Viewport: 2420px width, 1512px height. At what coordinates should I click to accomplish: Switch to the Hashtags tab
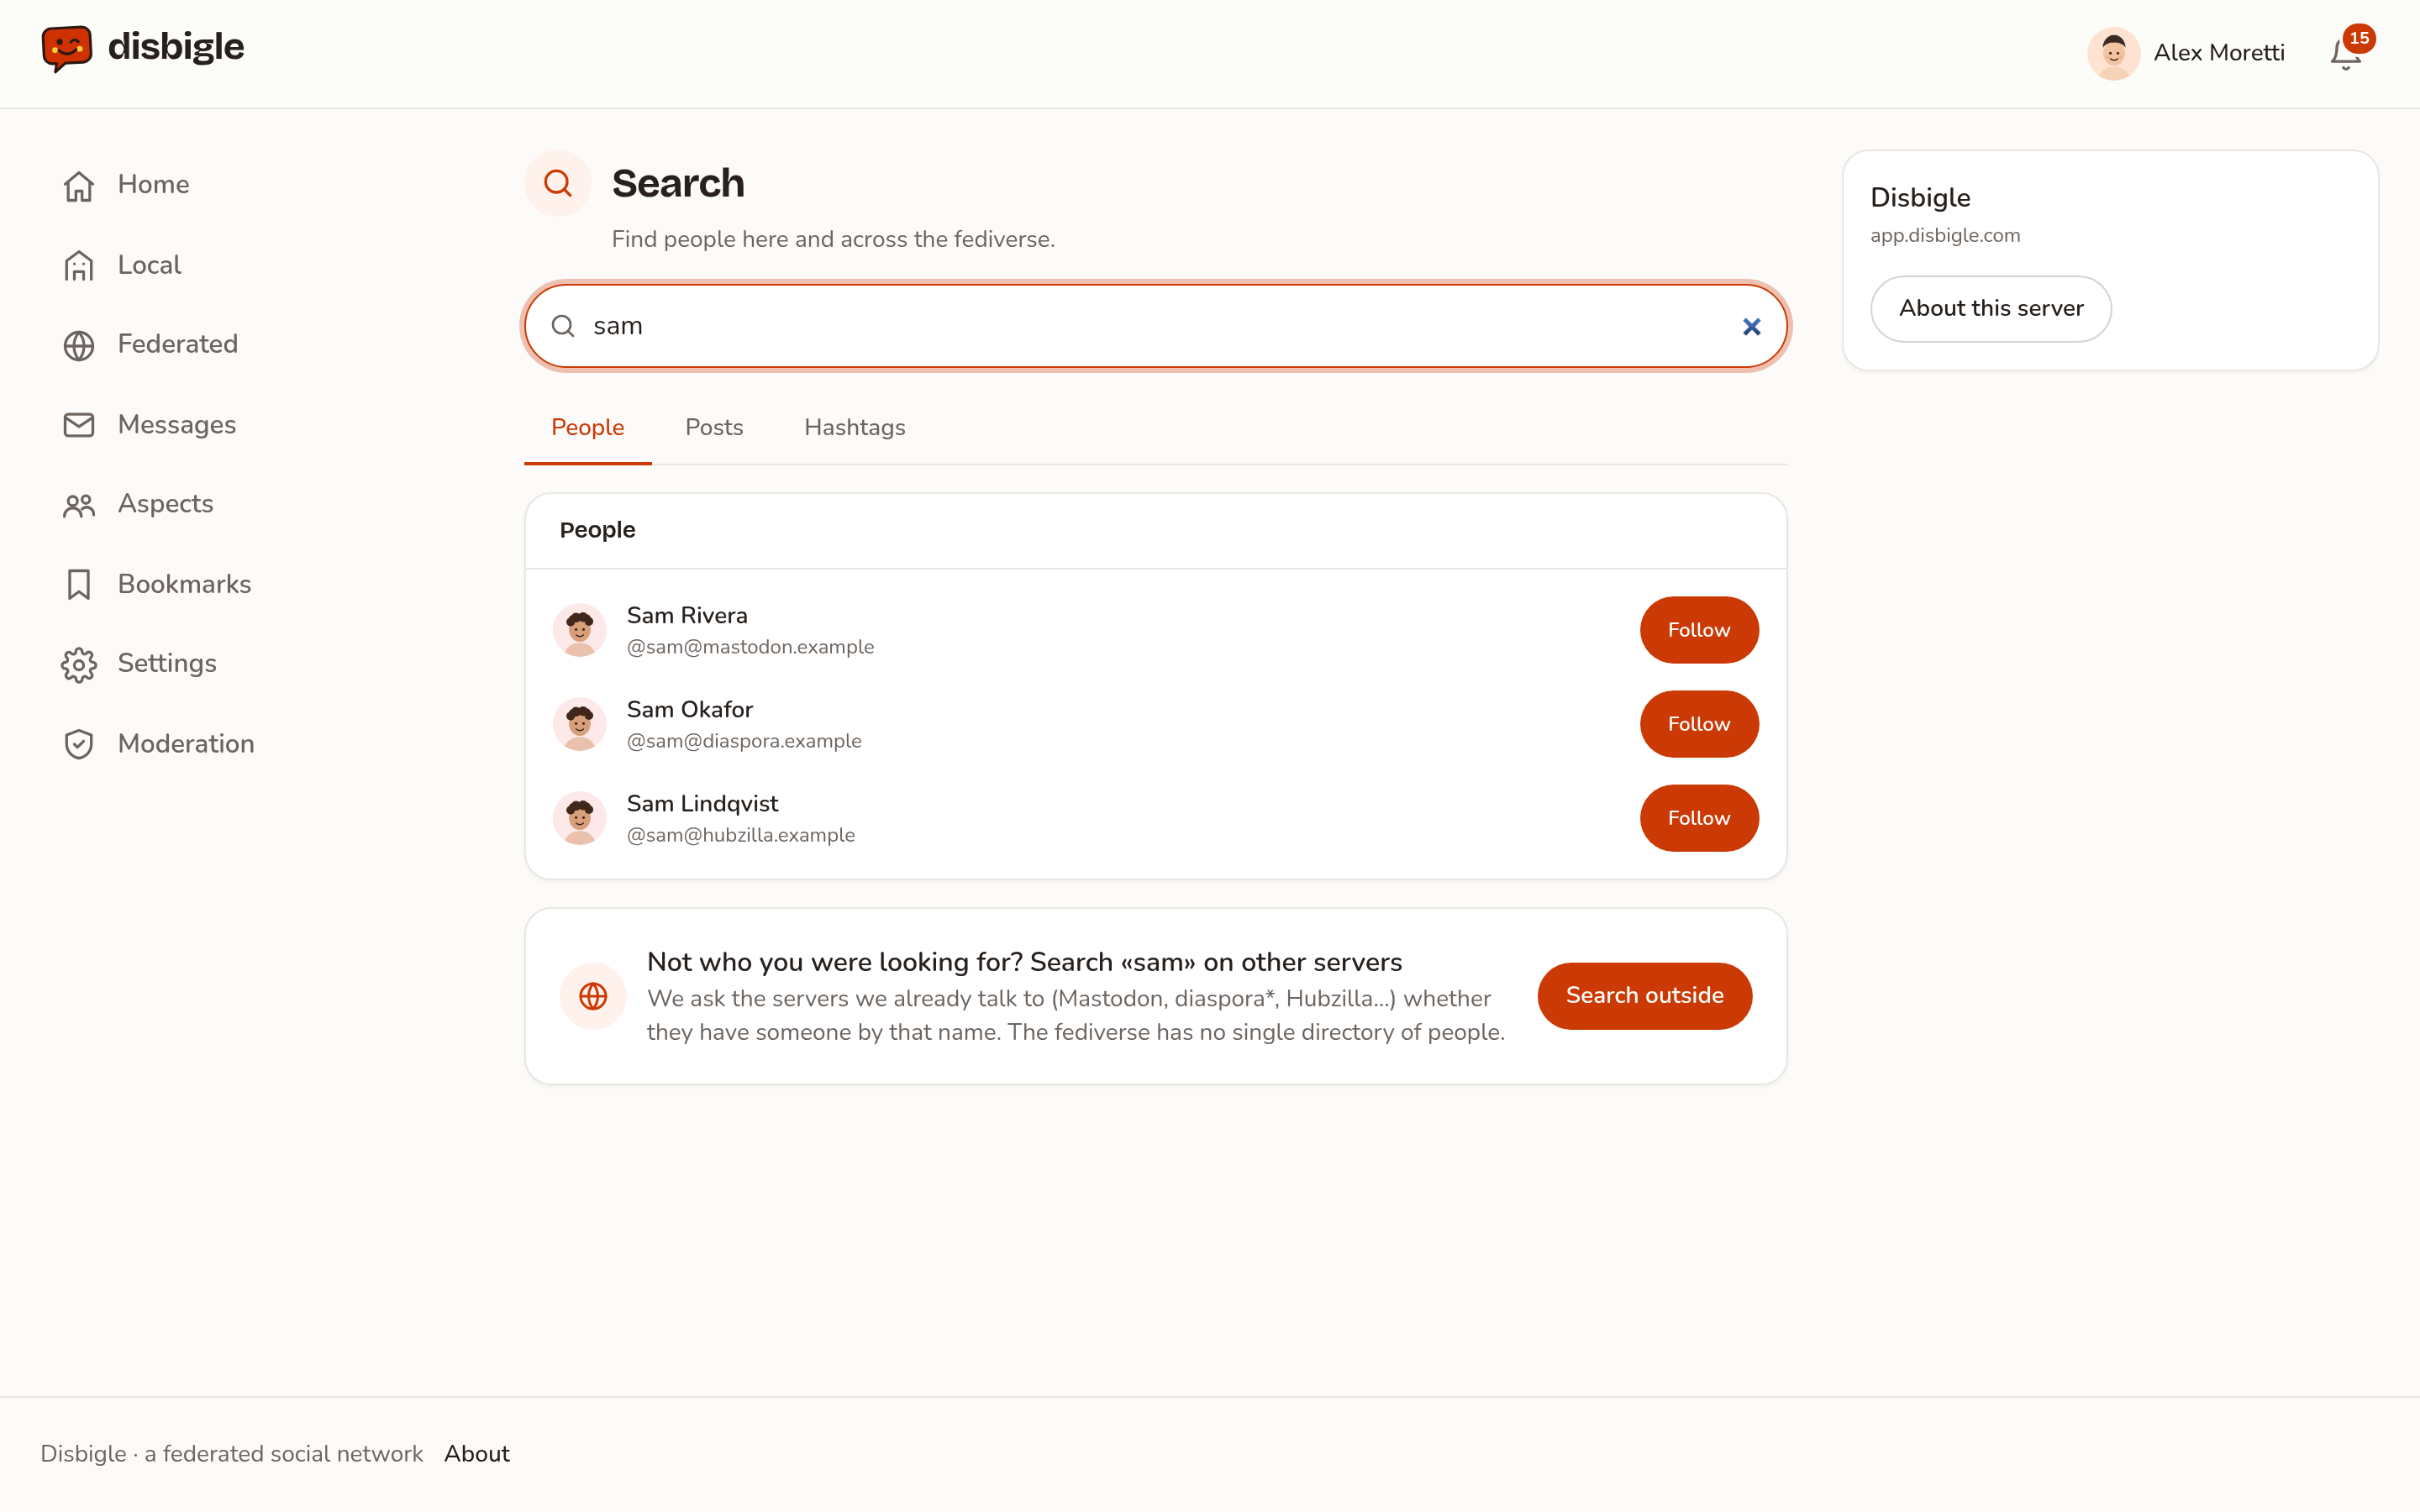(855, 428)
